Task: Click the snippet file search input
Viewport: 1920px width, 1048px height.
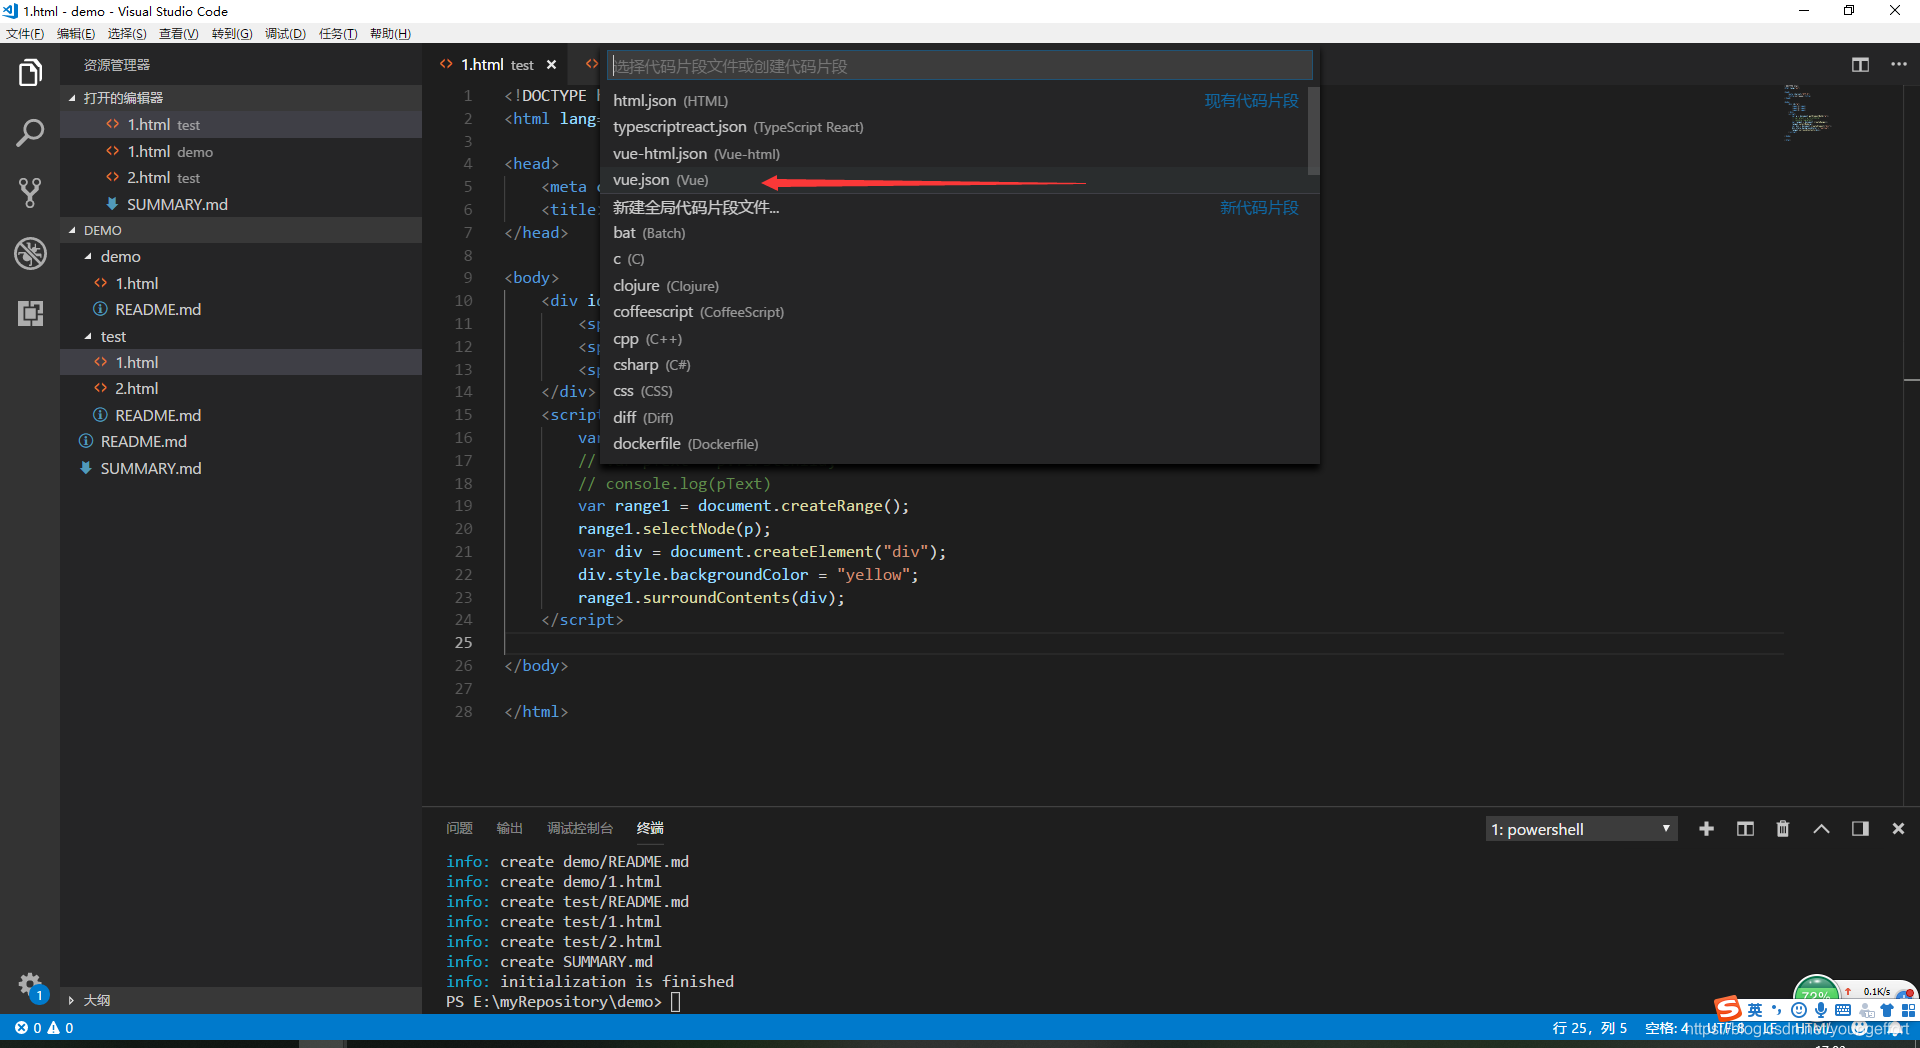Action: (960, 66)
